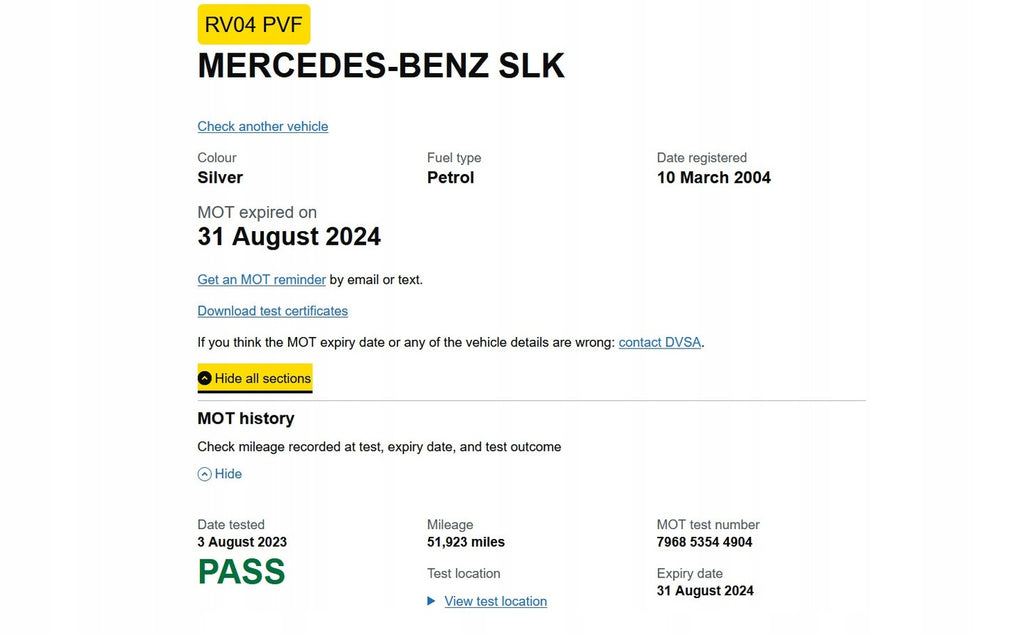Select the fuel type value 'Petrol'
This screenshot has width=1024, height=635.
pyautogui.click(x=450, y=177)
